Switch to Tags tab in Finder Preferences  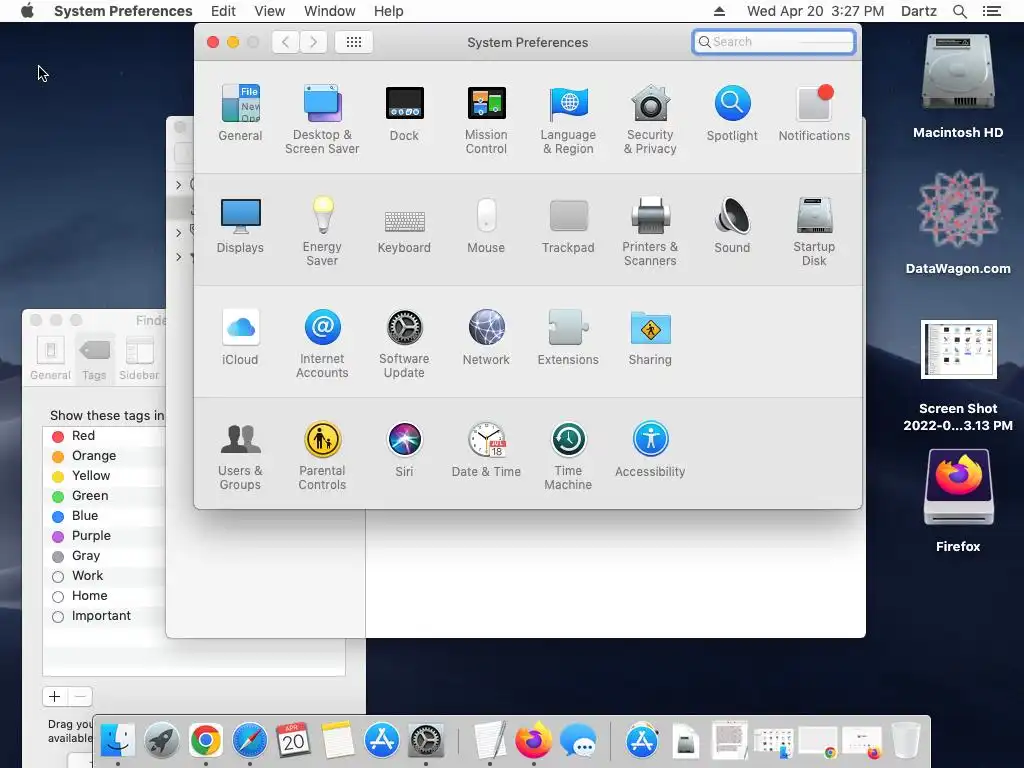click(x=94, y=358)
